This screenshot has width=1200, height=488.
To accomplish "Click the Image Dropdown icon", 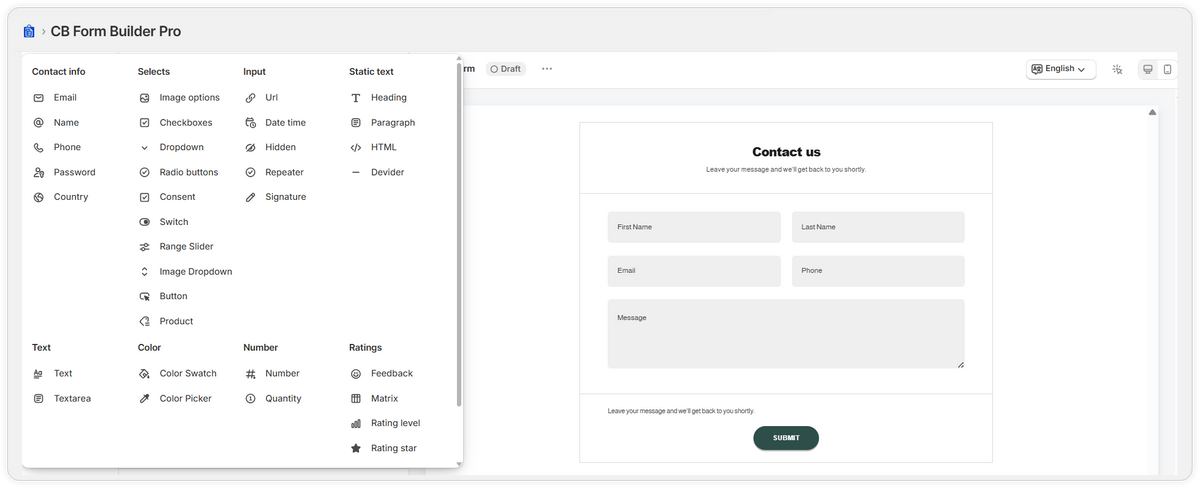I will (x=144, y=272).
